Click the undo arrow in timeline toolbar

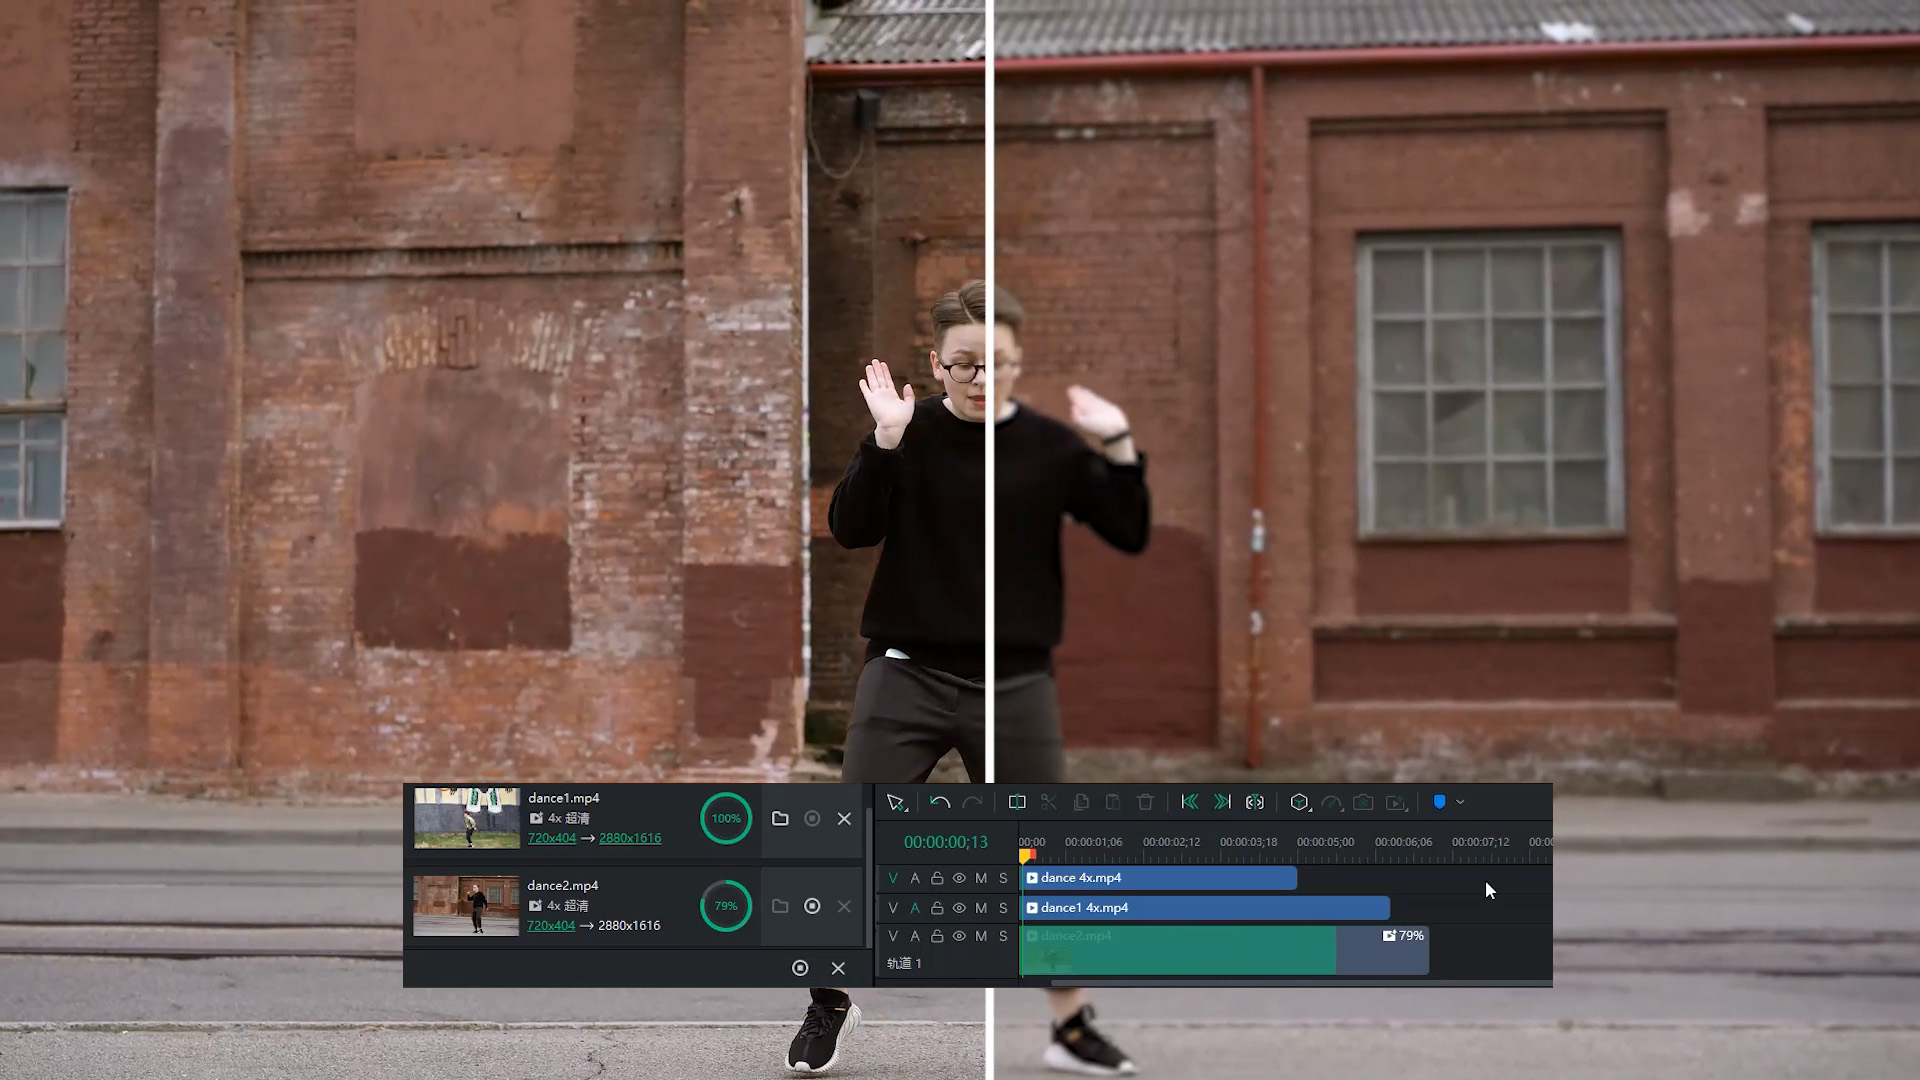coord(939,802)
